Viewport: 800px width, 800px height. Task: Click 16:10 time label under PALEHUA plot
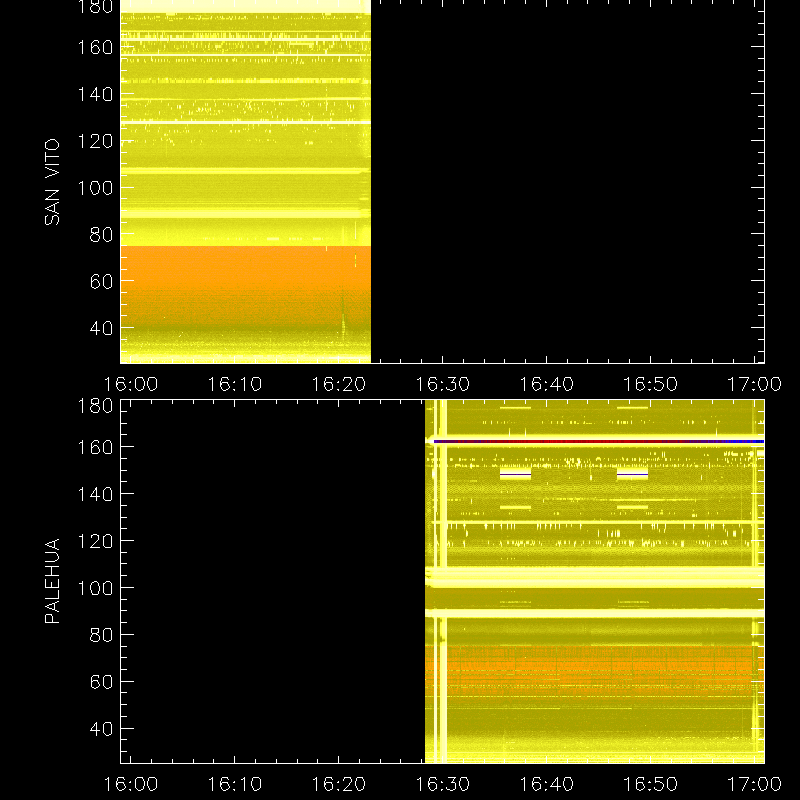tap(235, 784)
